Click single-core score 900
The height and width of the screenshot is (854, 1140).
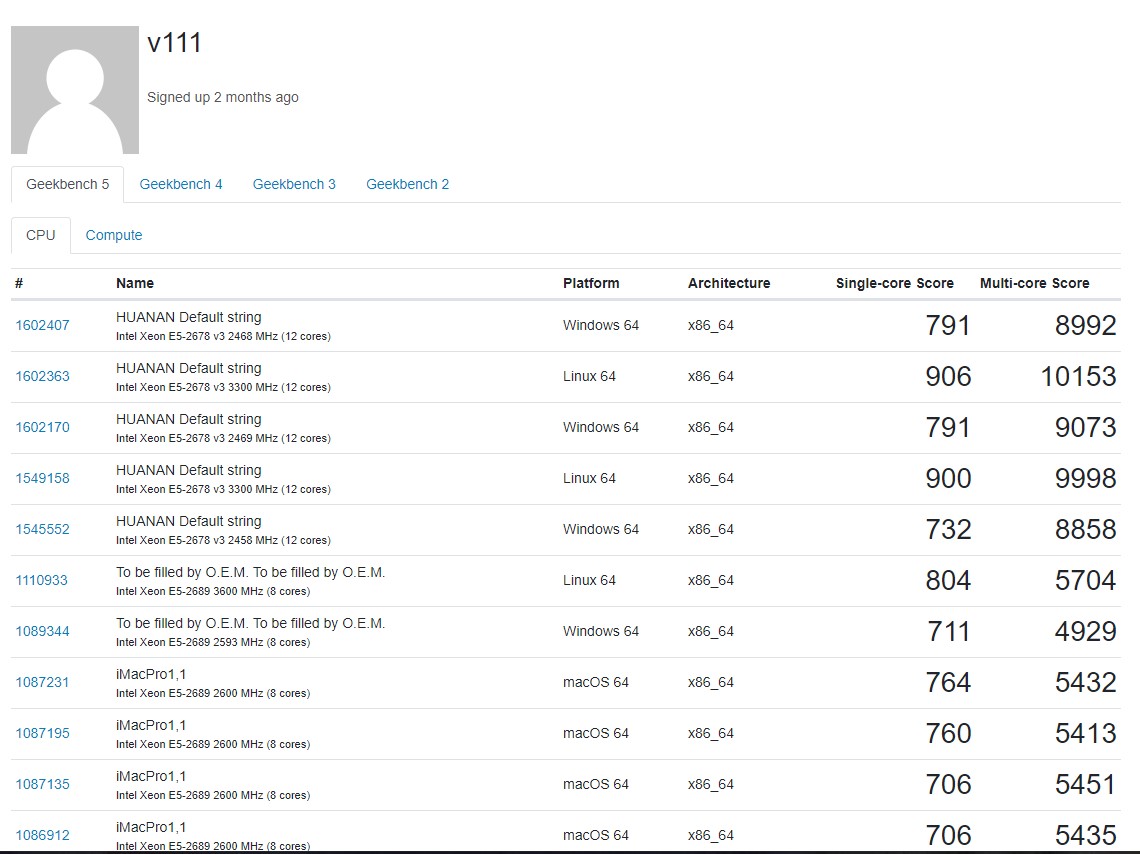(x=948, y=478)
